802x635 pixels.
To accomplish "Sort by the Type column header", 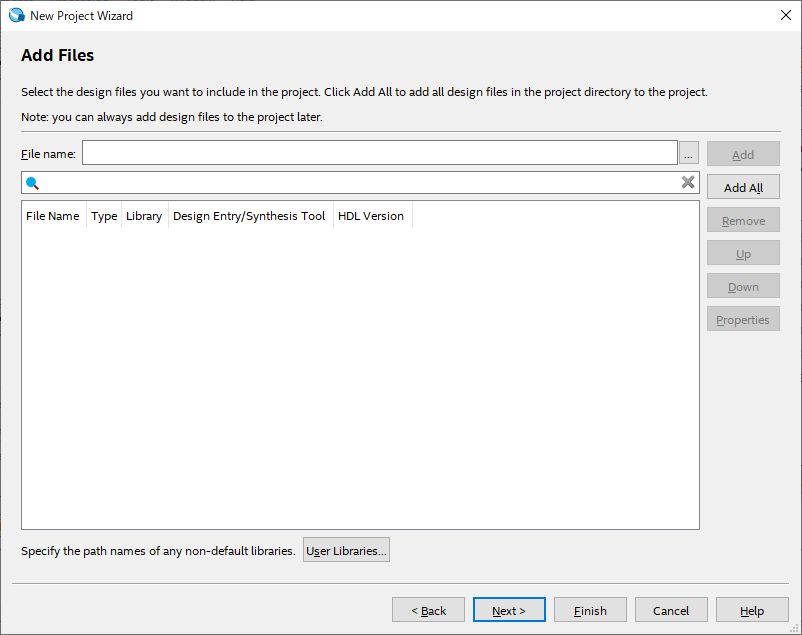I will click(x=104, y=216).
